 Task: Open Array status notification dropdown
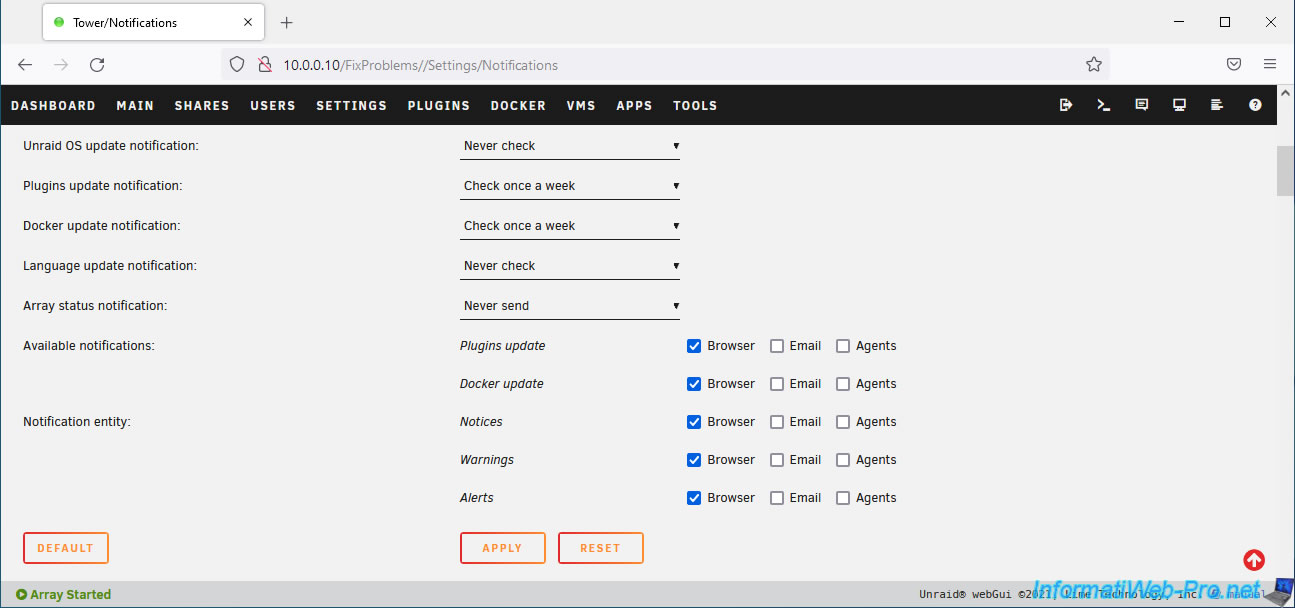point(570,306)
